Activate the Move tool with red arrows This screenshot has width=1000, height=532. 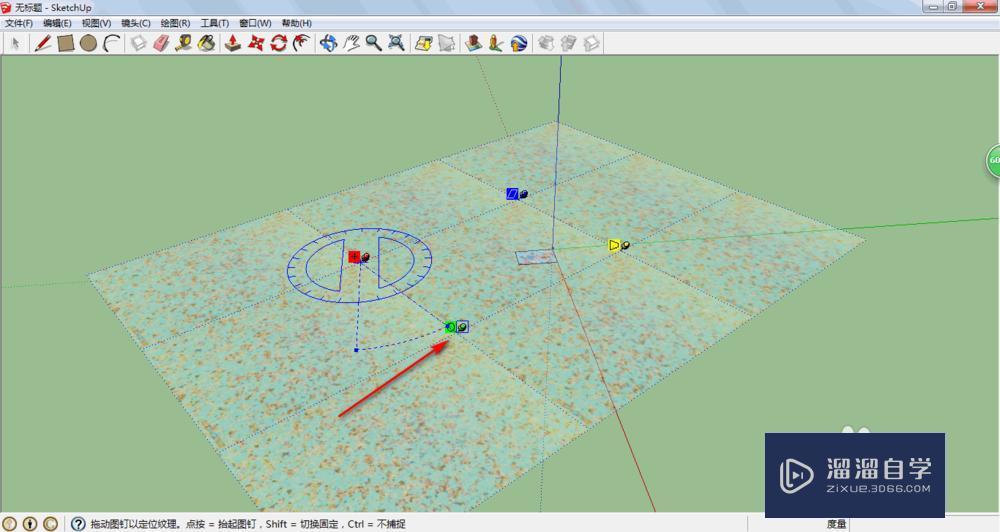[x=256, y=43]
